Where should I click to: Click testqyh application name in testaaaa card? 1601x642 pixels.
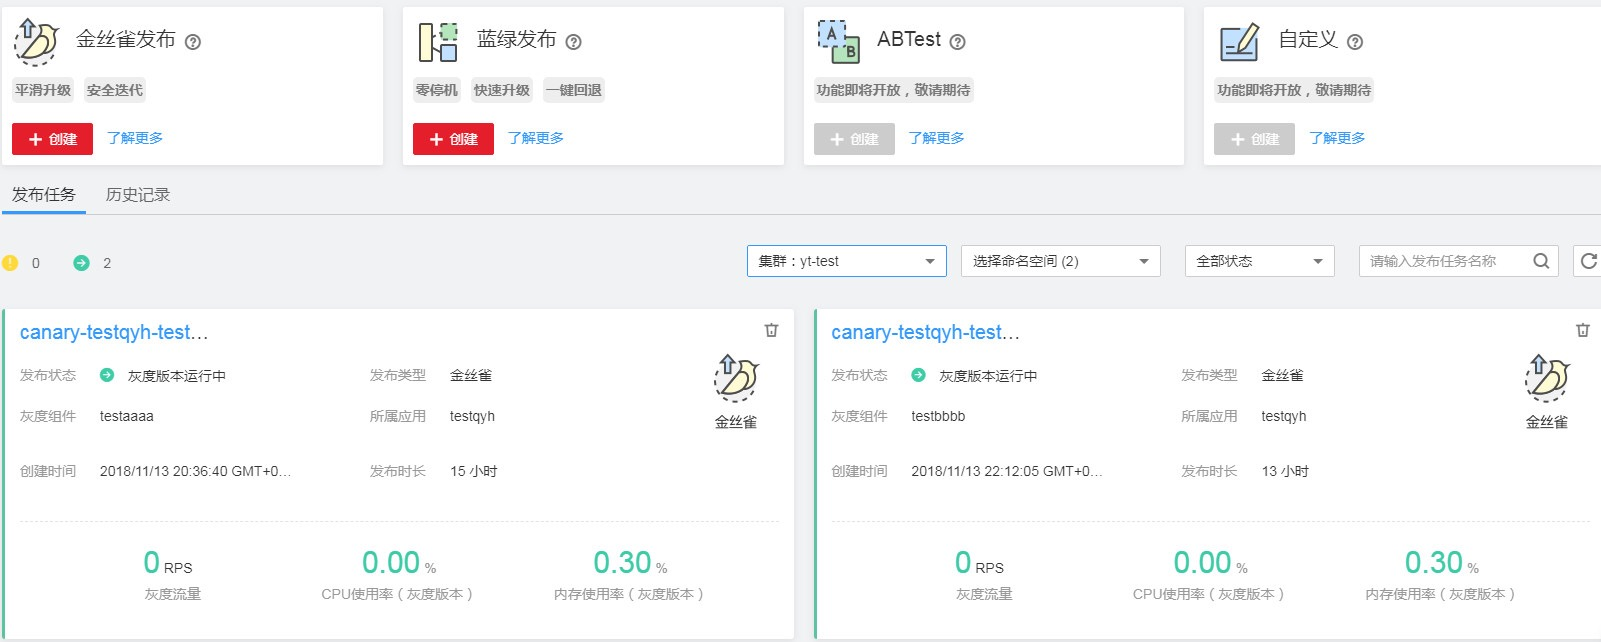(x=472, y=416)
